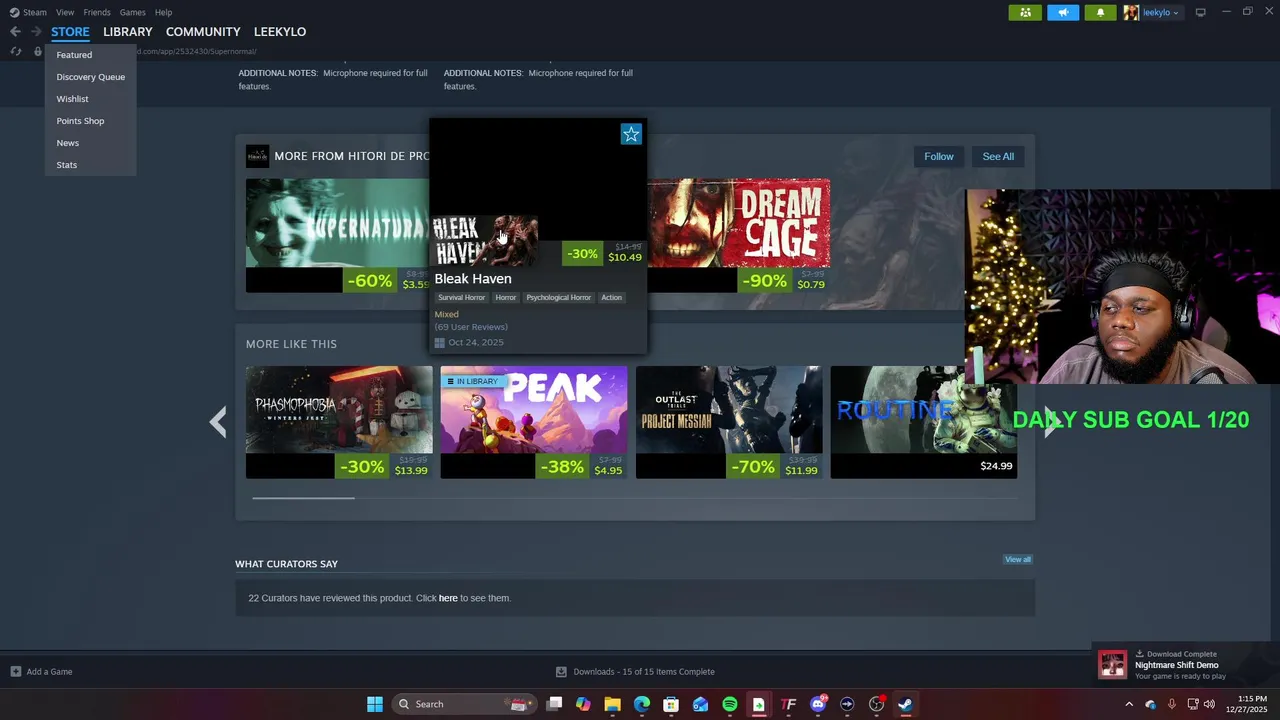This screenshot has height=720, width=1280.
Task: Open the PEAK game capsule
Action: coord(534,422)
